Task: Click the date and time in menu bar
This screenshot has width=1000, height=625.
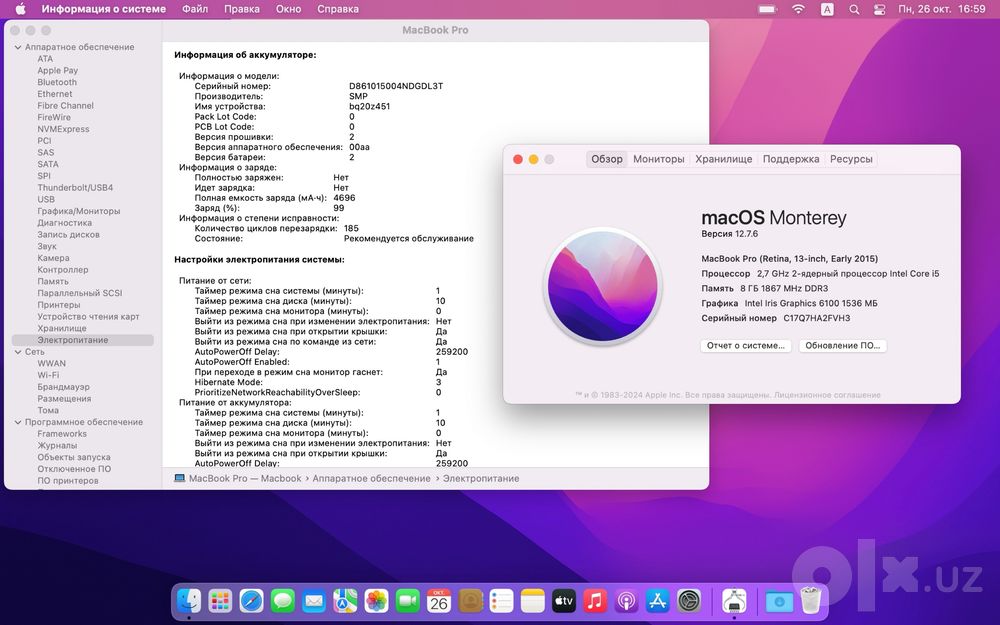Action: pyautogui.click(x=942, y=9)
